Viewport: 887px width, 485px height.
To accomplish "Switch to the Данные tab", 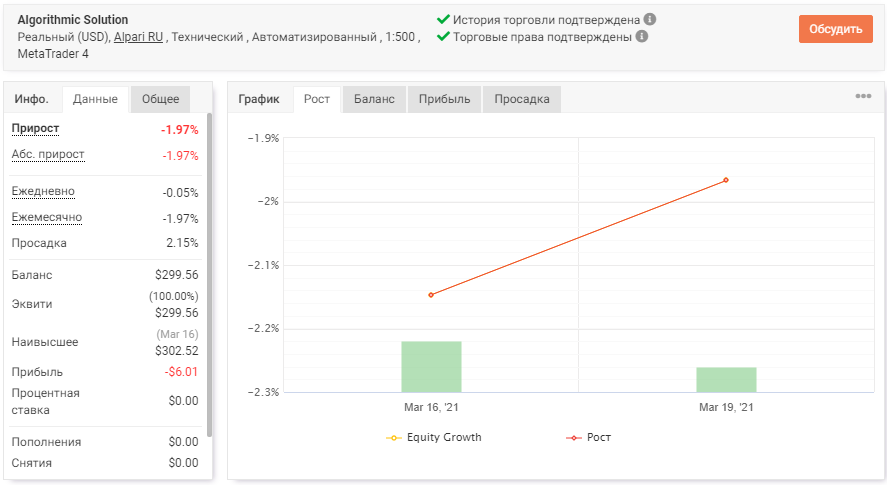I will coord(95,99).
